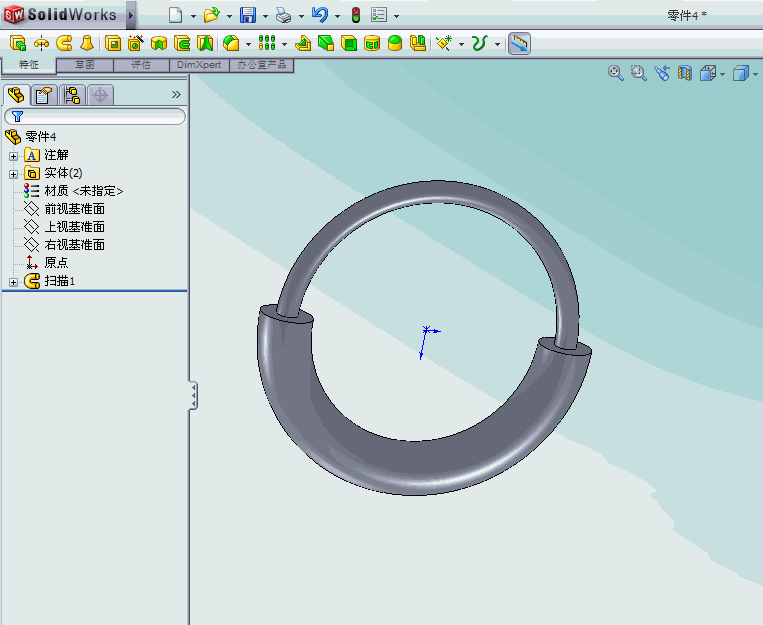Open the DimXpertManager tab

(x=100, y=95)
